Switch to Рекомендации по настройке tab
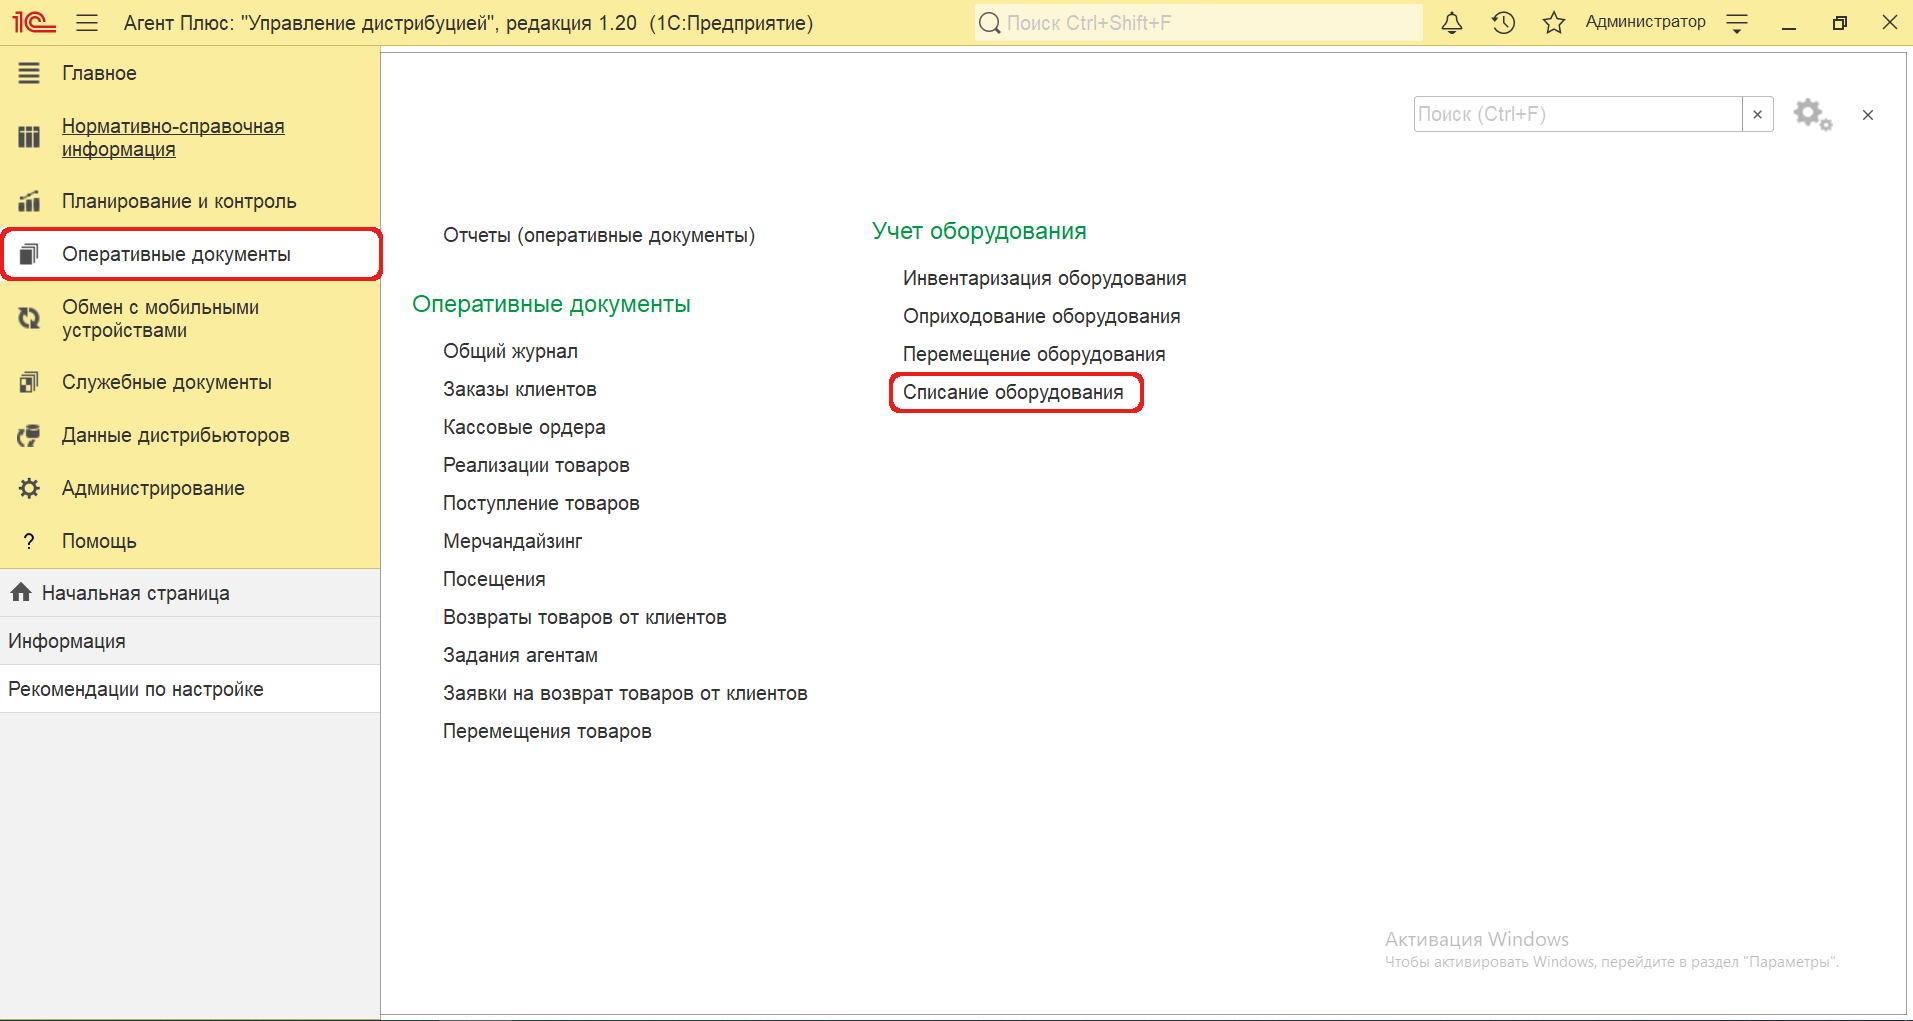The image size is (1913, 1021). tap(136, 689)
